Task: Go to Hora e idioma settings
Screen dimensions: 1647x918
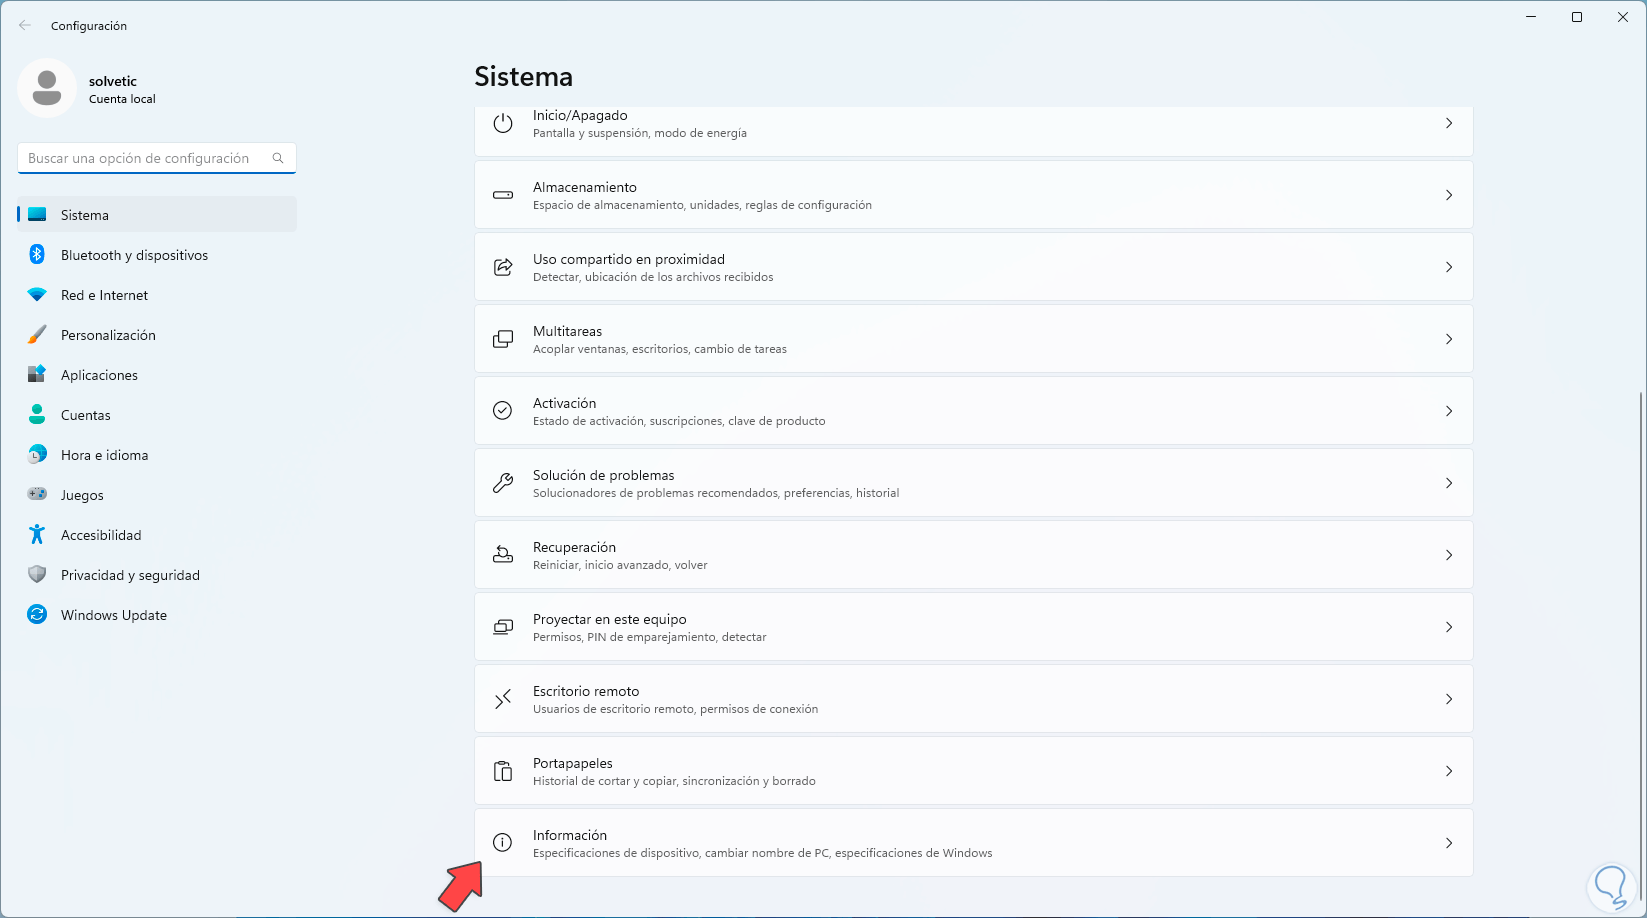Action: click(x=104, y=455)
